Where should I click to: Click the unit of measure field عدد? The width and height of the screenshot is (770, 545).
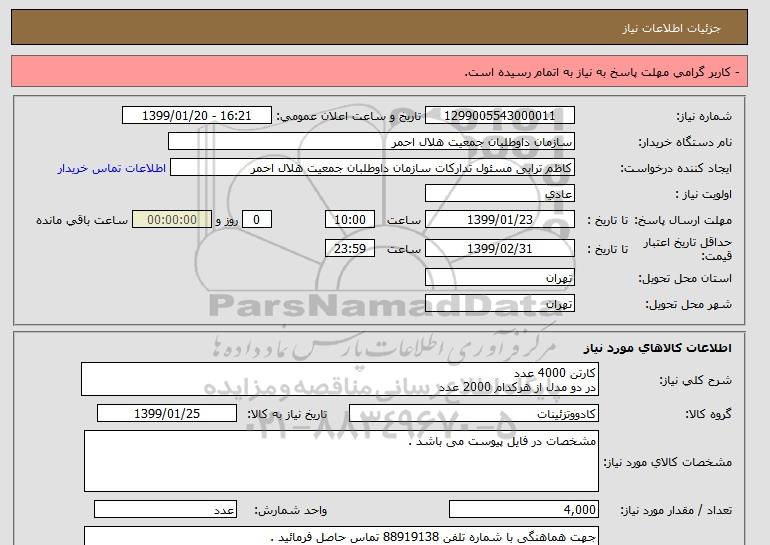click(165, 510)
